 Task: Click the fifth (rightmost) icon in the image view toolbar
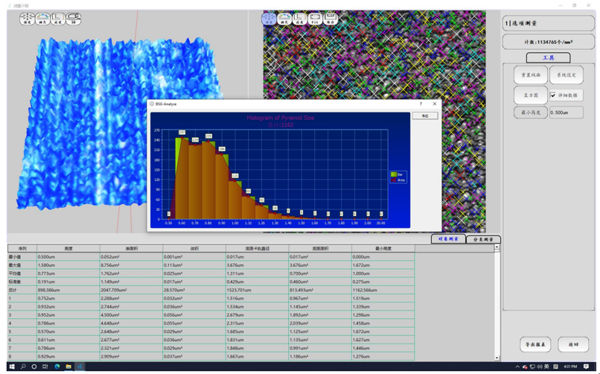331,19
